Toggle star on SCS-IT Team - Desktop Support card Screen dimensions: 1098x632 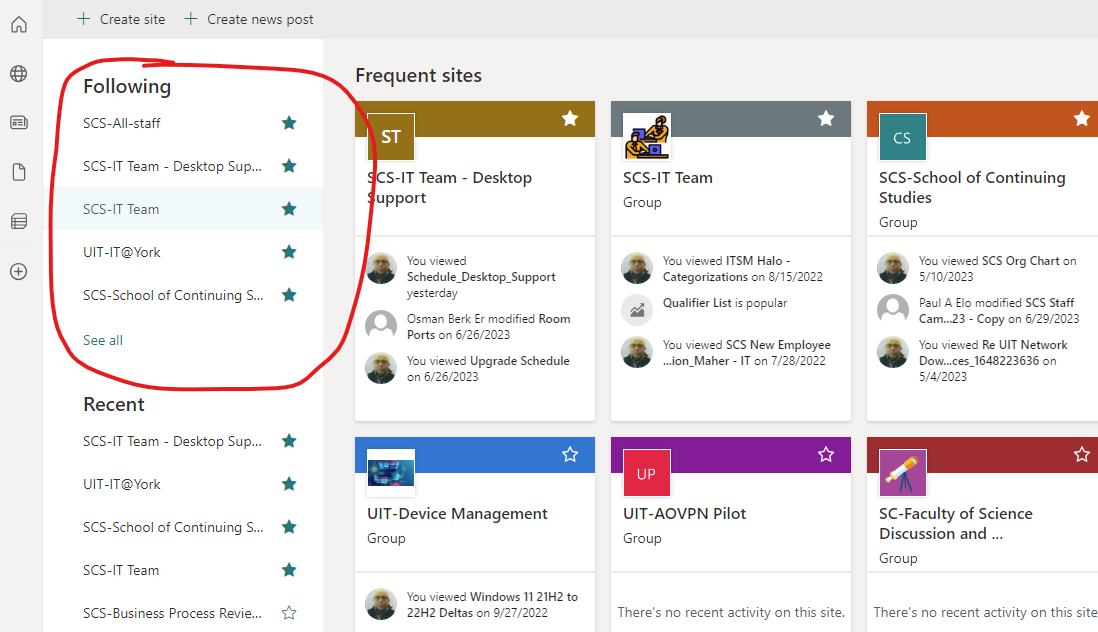click(x=570, y=118)
